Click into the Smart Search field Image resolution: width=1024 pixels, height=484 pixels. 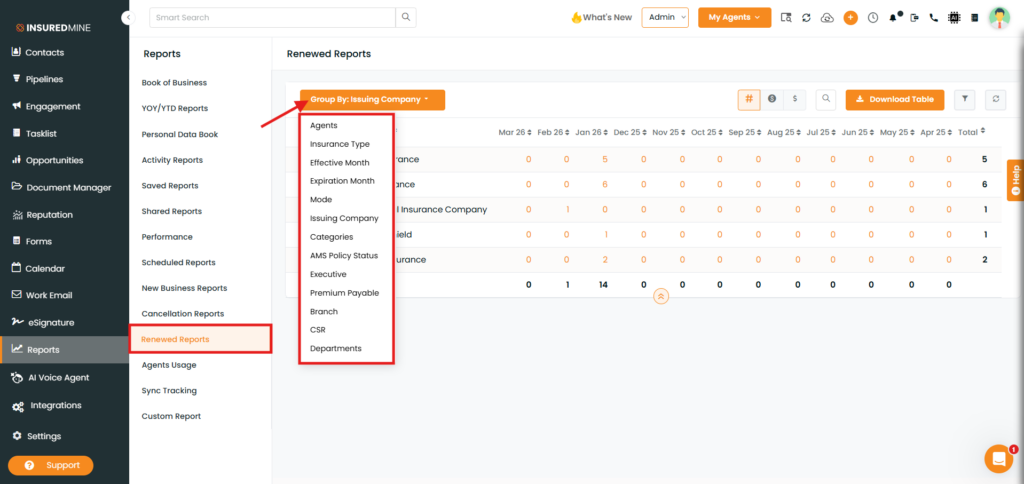click(271, 17)
